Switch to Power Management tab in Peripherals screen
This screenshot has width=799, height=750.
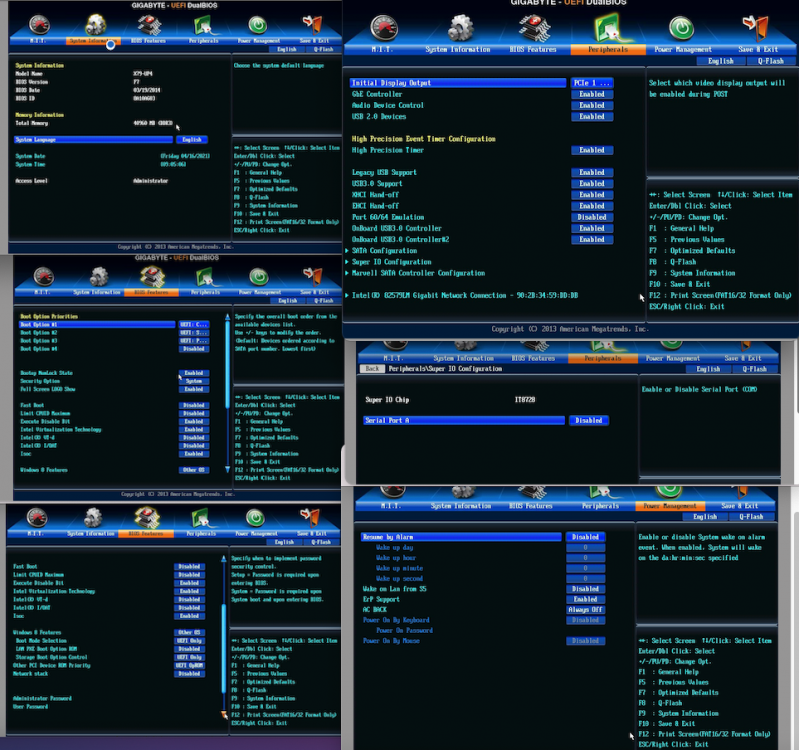point(683,49)
